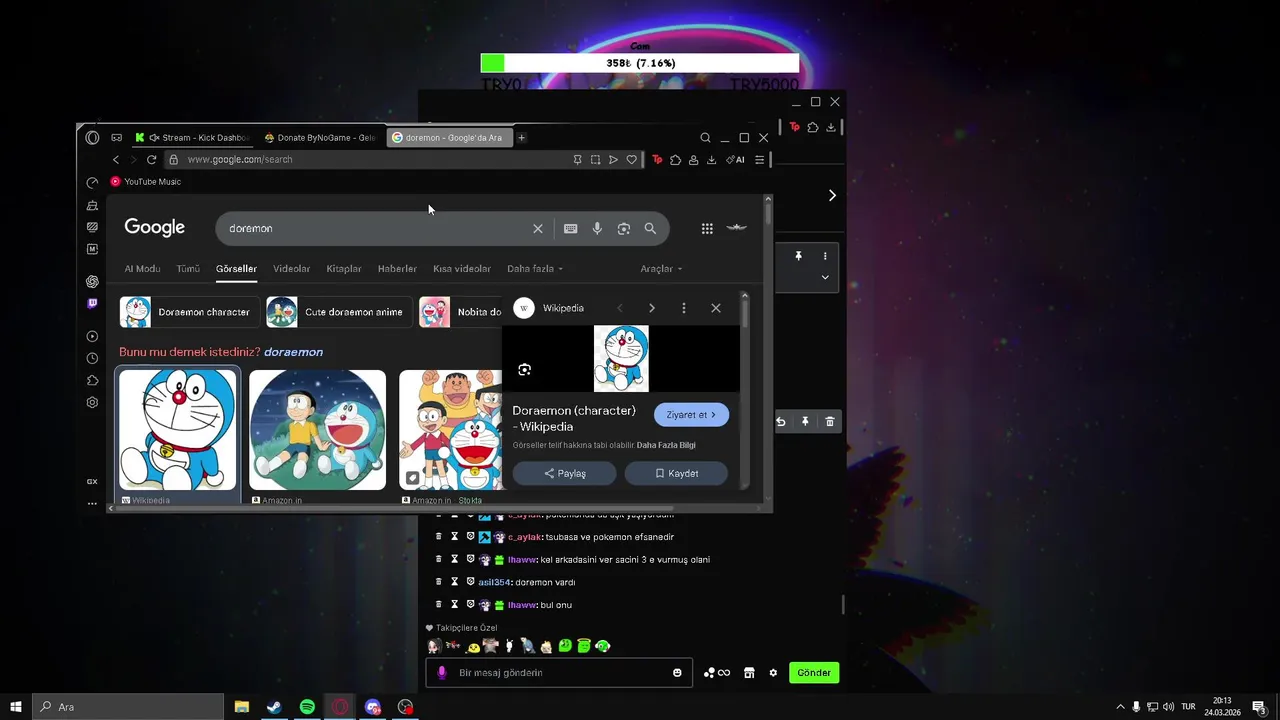1280x720 pixels.
Task: Open the red Tp extension icon
Action: point(657,160)
